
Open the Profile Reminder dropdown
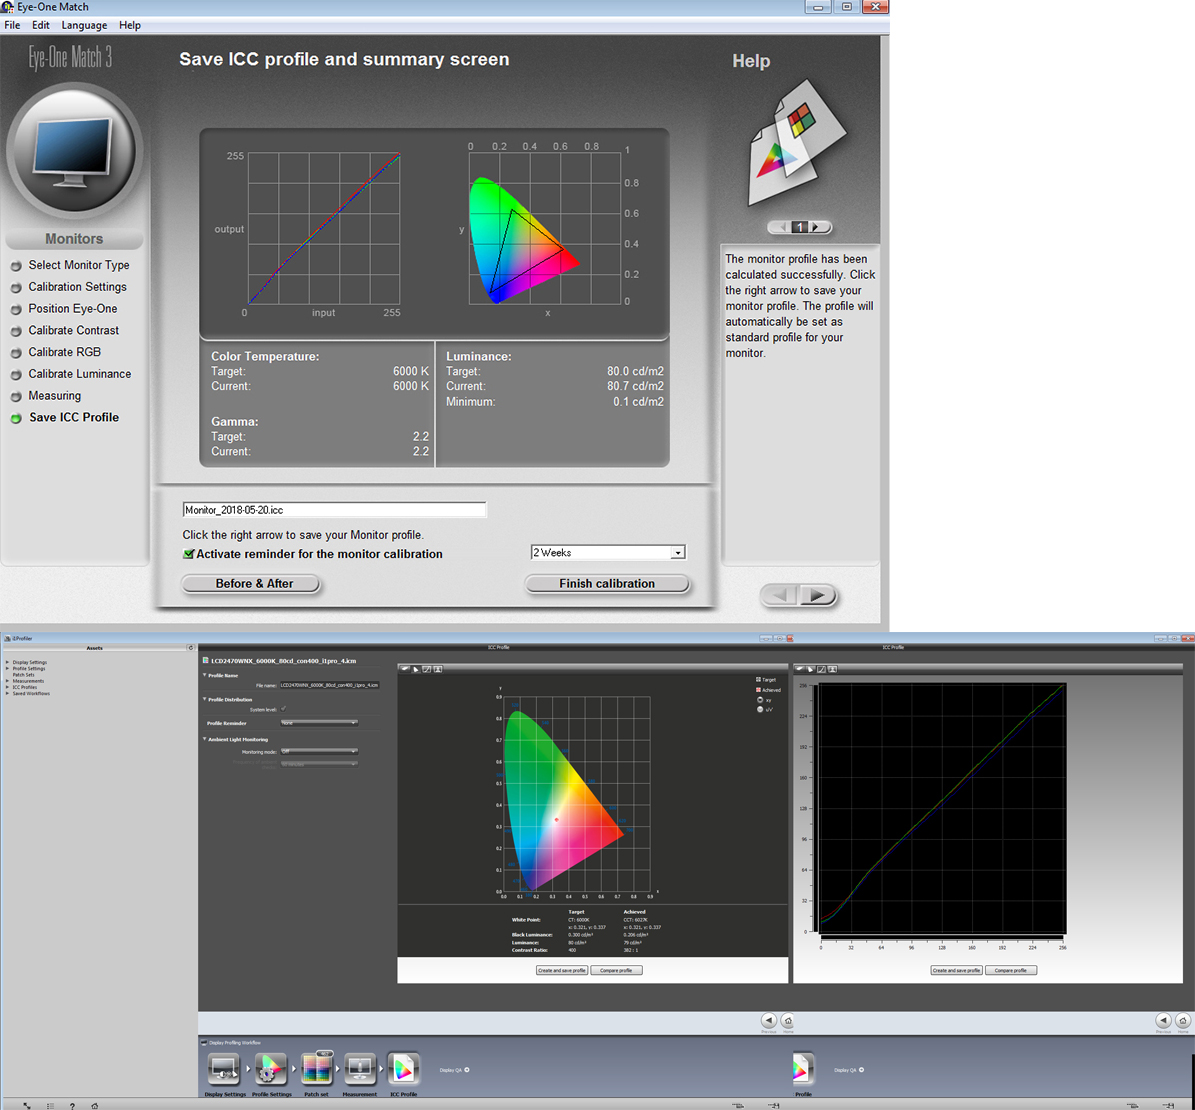(319, 722)
